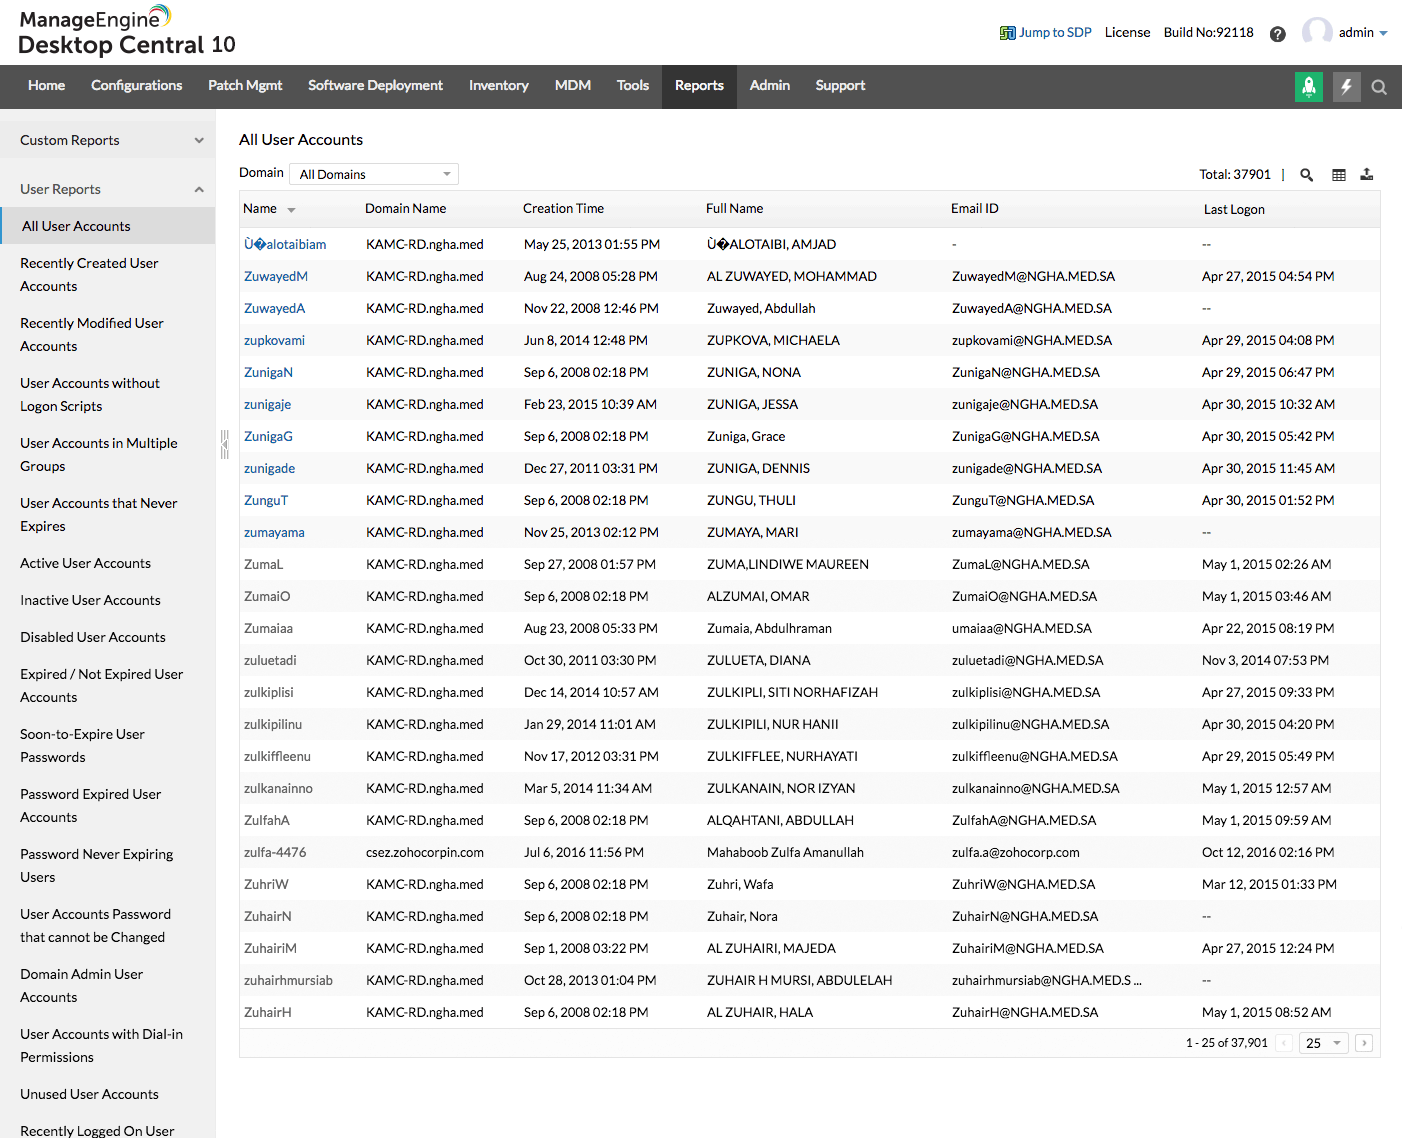Open Password Never Expiring Users report

pyautogui.click(x=97, y=866)
